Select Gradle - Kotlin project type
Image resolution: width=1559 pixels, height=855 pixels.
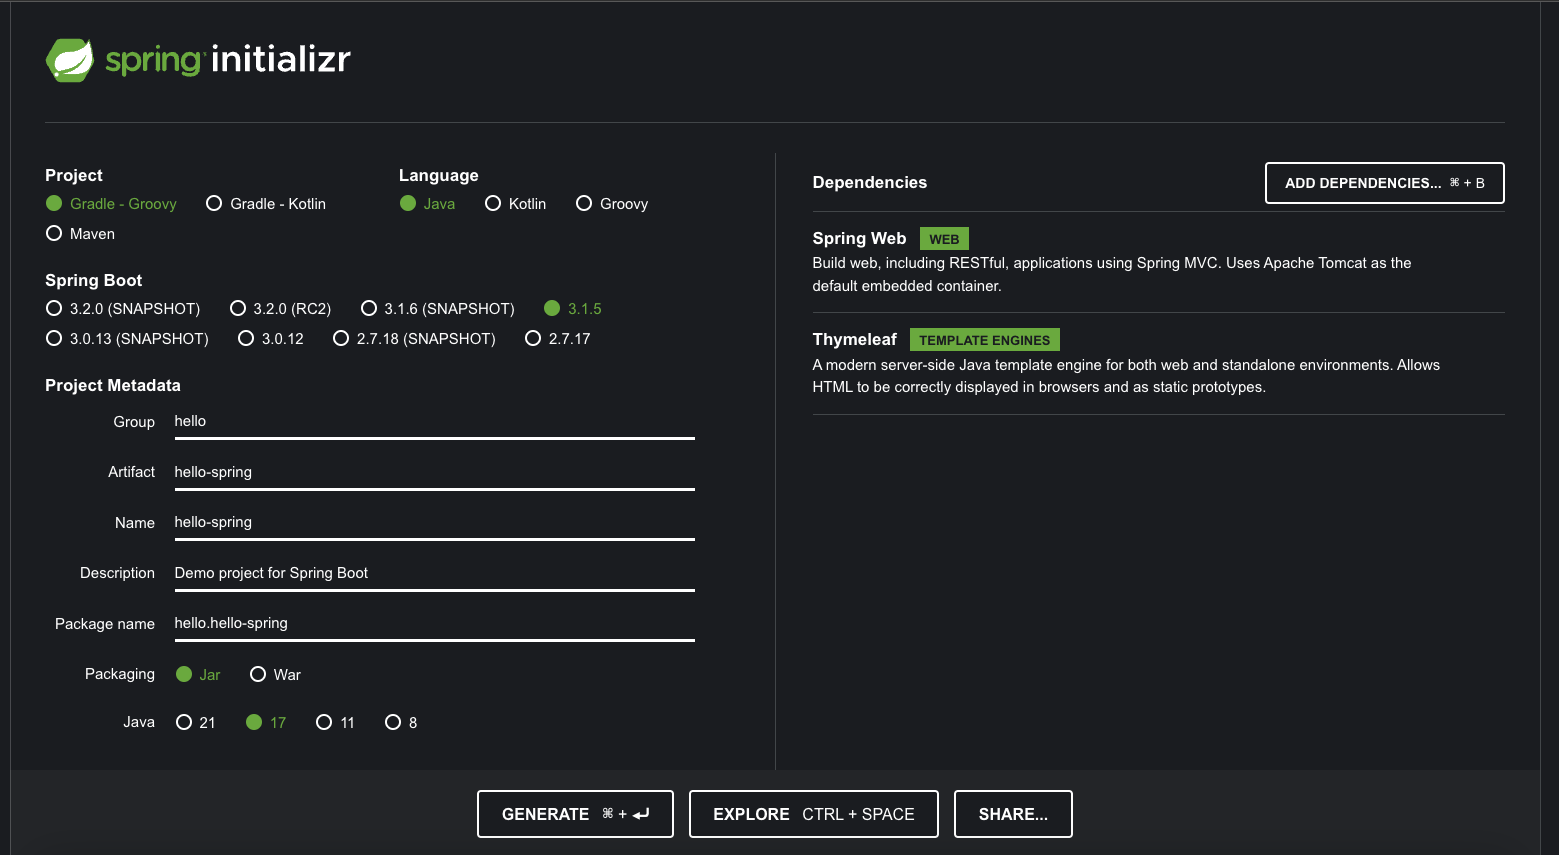pyautogui.click(x=266, y=204)
